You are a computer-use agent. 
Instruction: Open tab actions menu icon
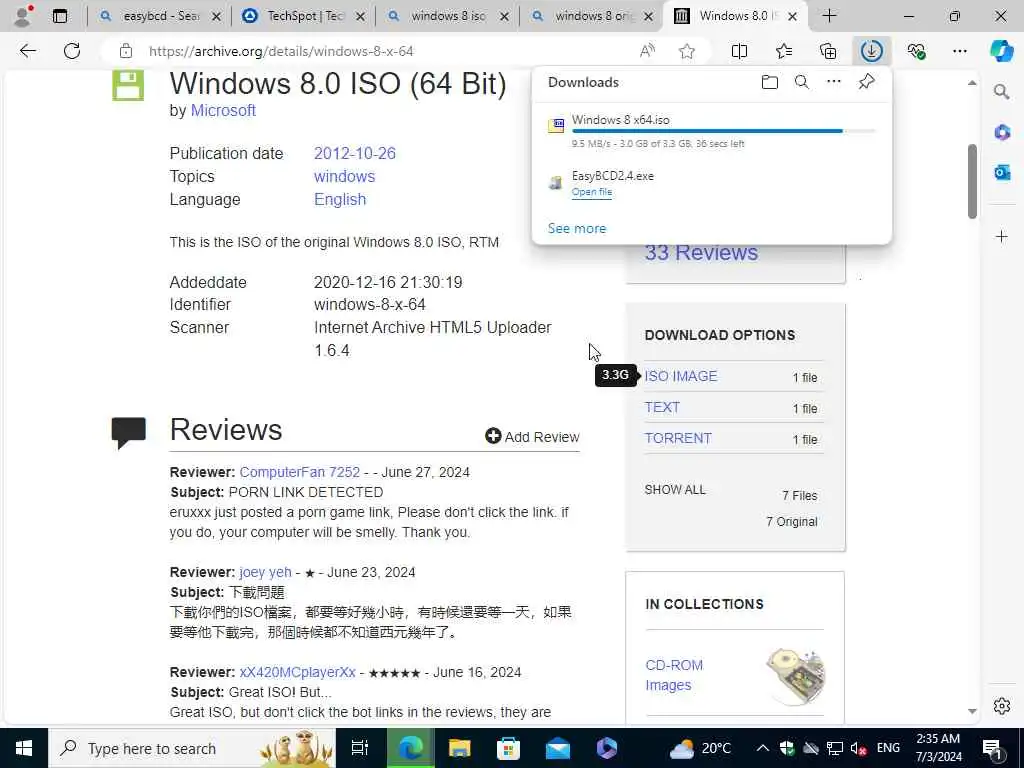tap(60, 16)
